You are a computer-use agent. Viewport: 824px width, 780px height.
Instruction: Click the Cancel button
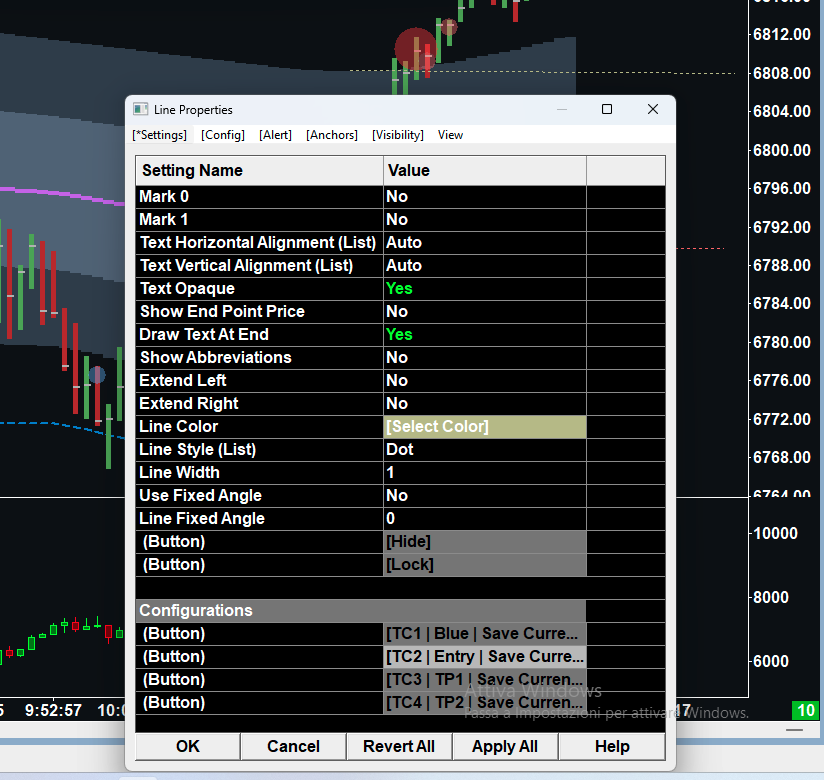click(293, 747)
